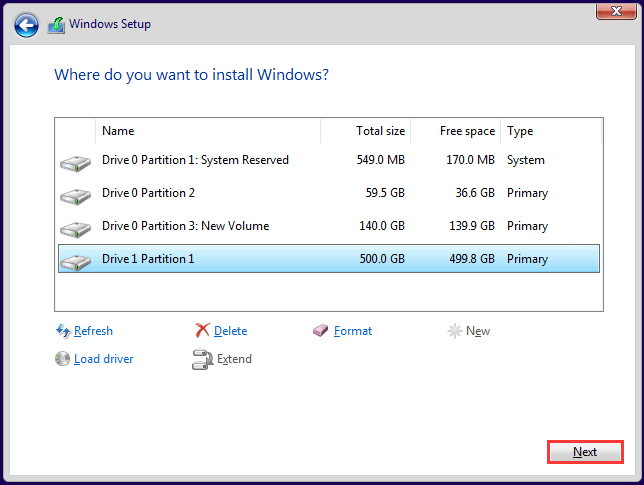This screenshot has width=644, height=485.
Task: Click the Refresh arrows icon
Action: click(x=63, y=331)
